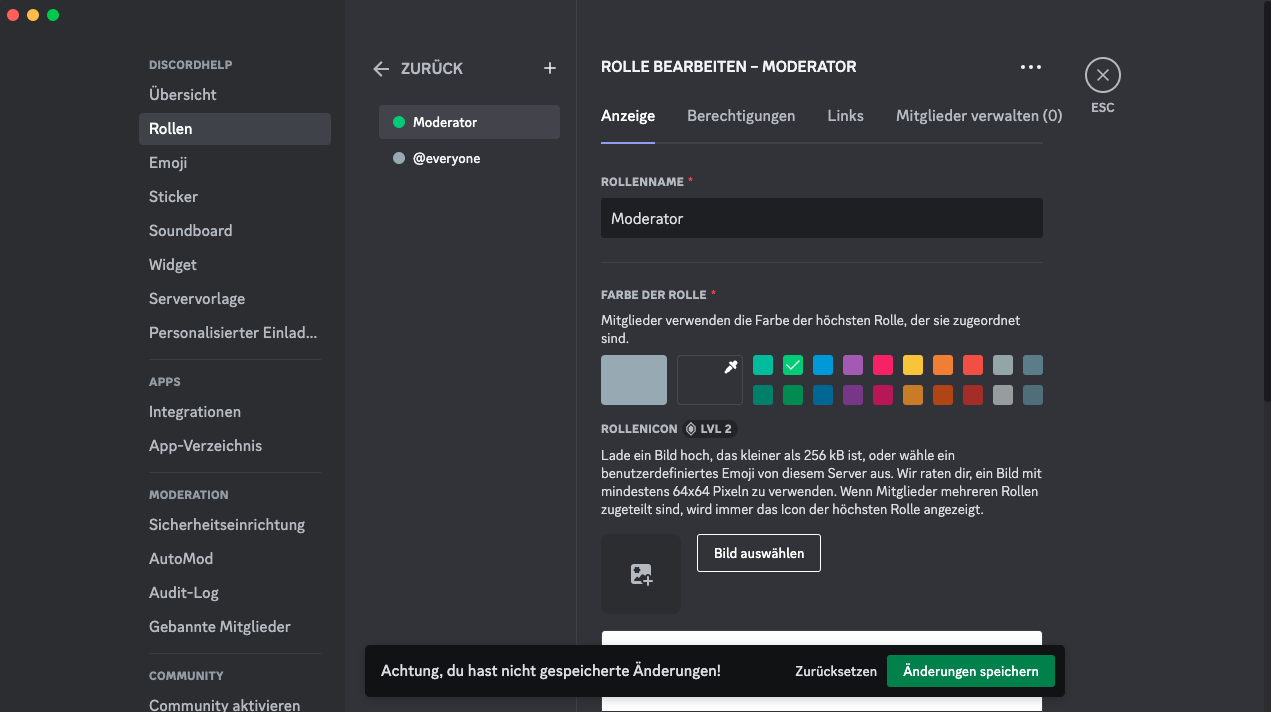1271x712 pixels.
Task: Click the Bild auswählen button
Action: (x=758, y=553)
